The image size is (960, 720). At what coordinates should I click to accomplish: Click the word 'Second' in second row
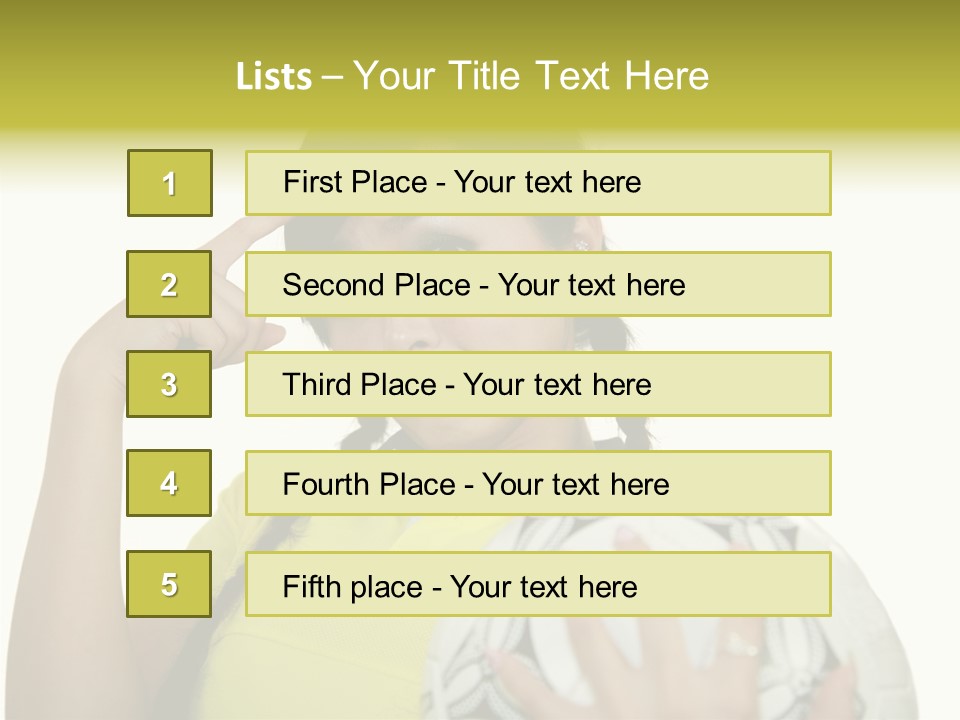click(x=334, y=285)
